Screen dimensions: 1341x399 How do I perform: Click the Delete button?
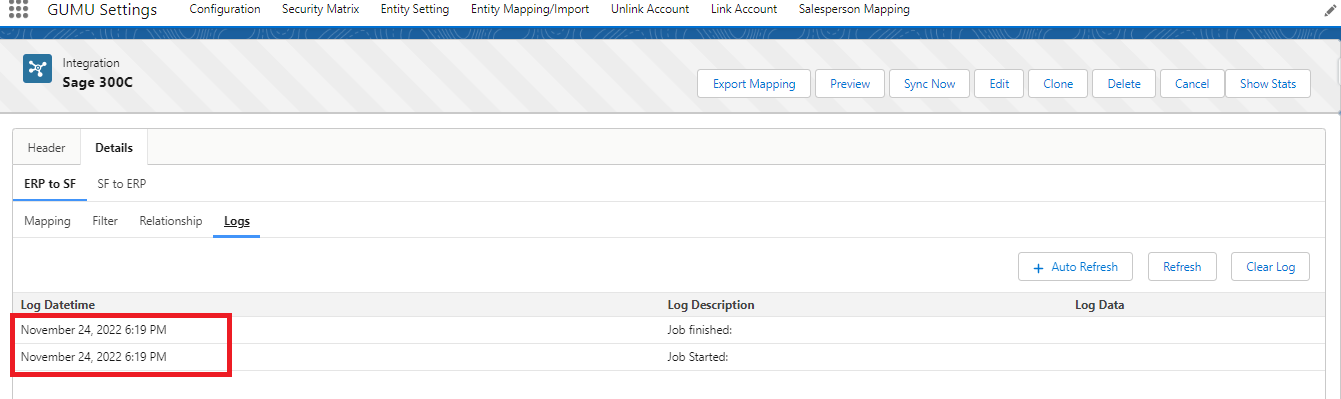1124,84
